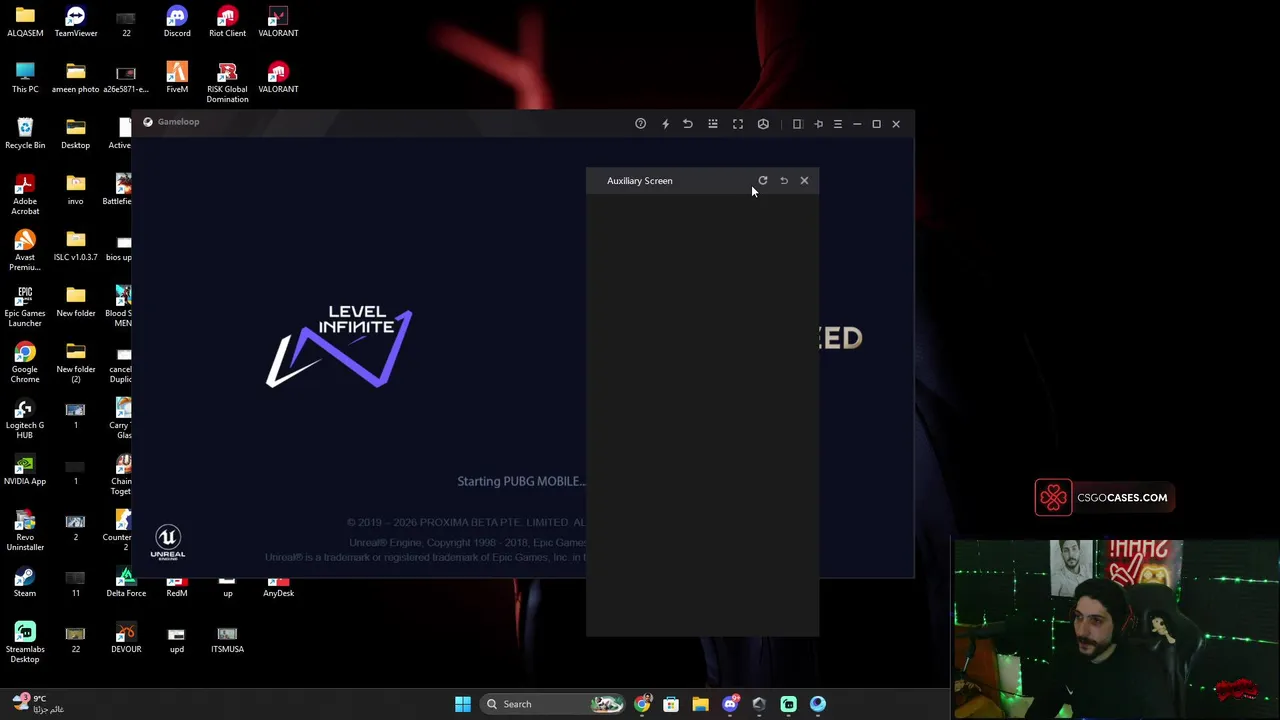
Task: Select the Revo Uninstaller desktop shortcut
Action: (25, 531)
